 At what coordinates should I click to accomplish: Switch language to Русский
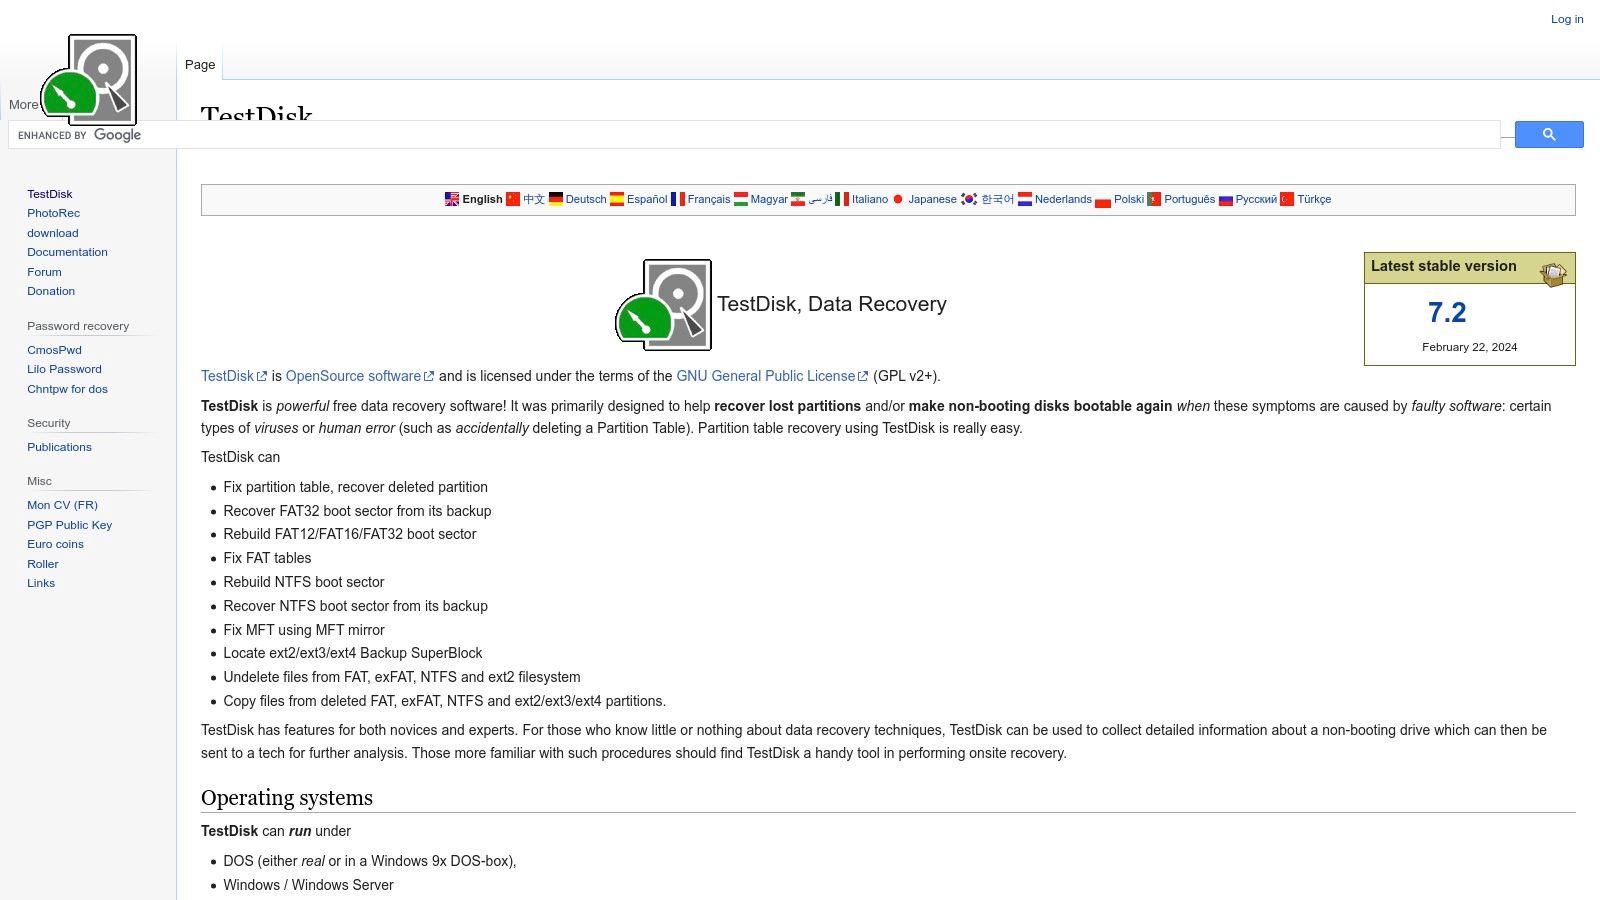pos(1256,199)
